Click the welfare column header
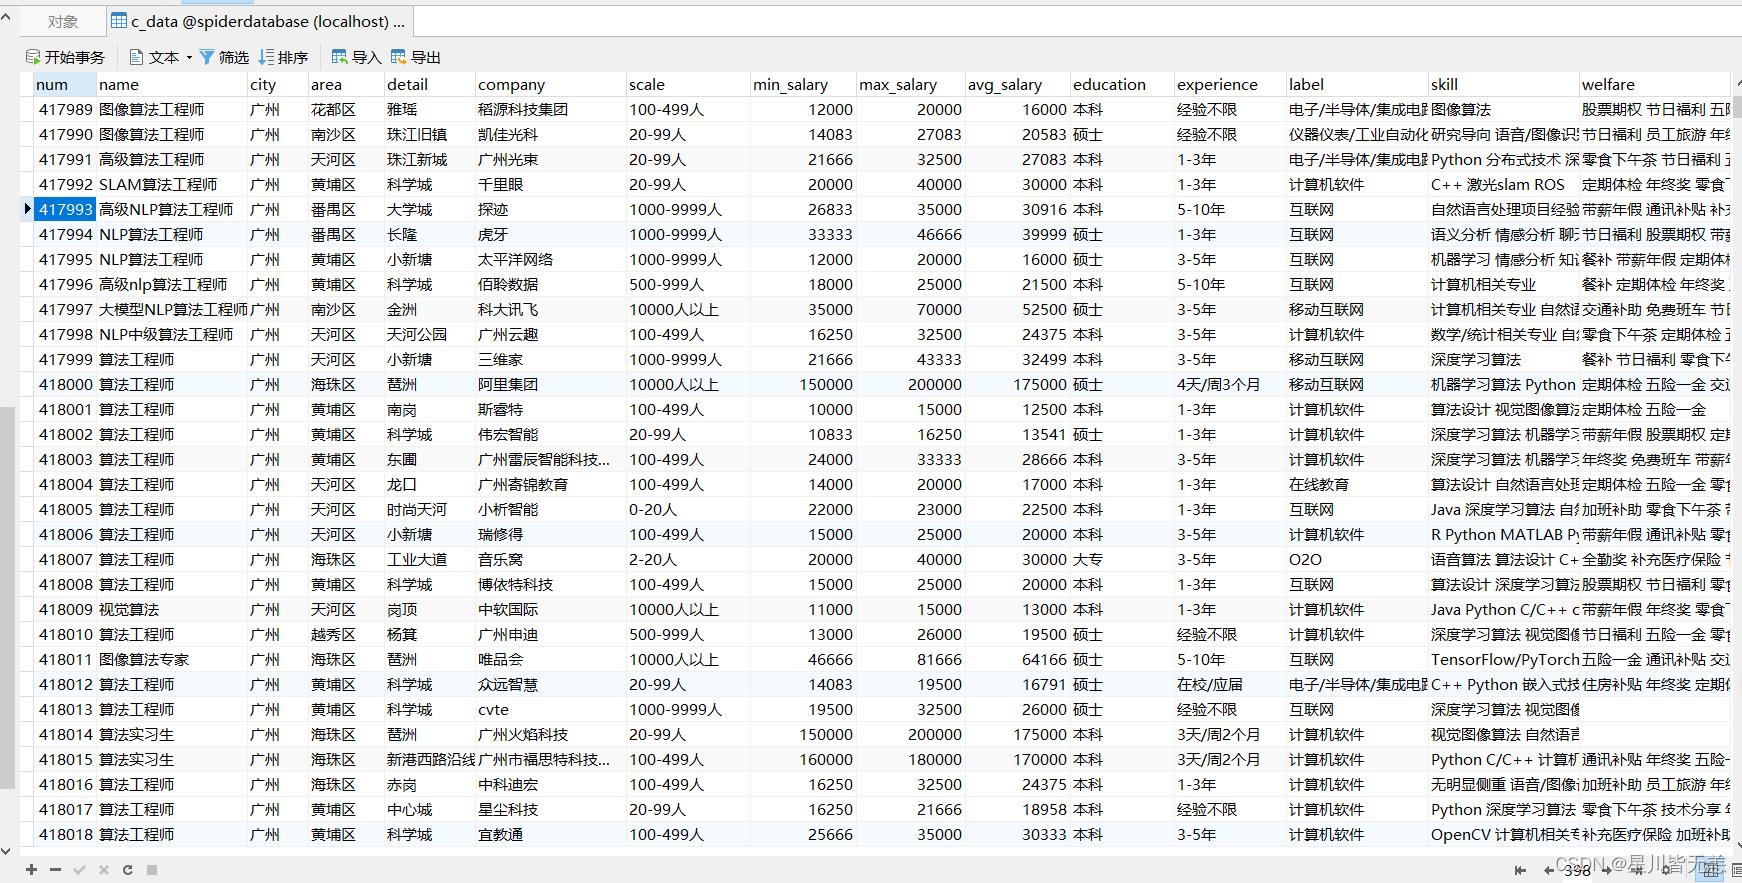1742x883 pixels. [x=1655, y=84]
